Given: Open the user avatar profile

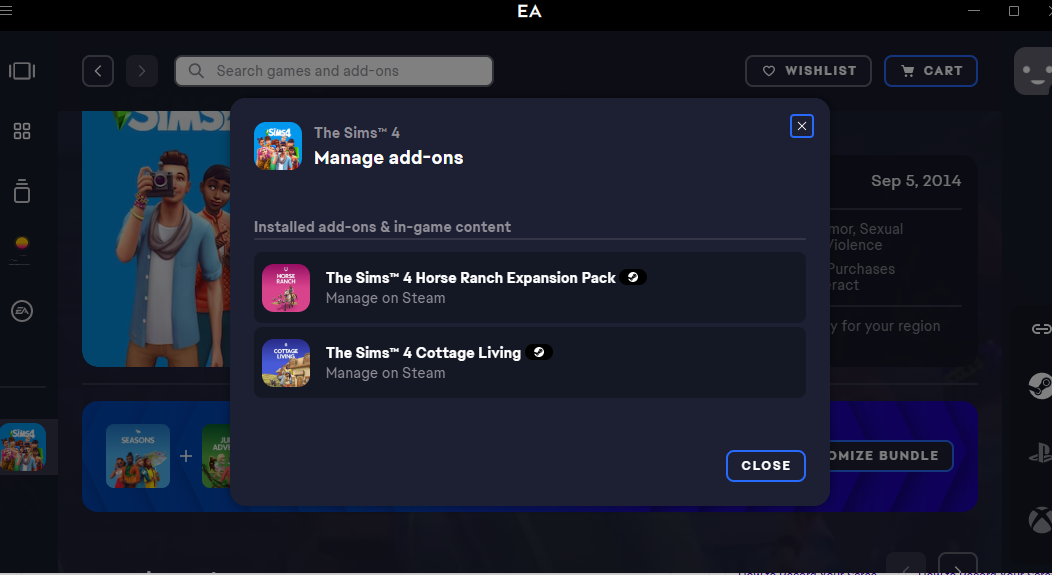Looking at the screenshot, I should coord(1034,71).
